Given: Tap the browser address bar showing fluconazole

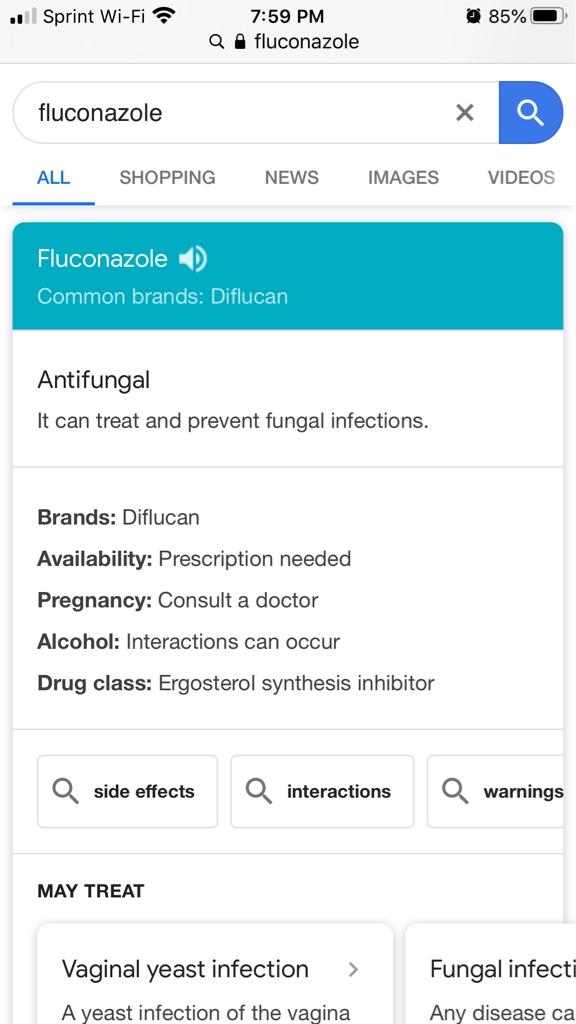Looking at the screenshot, I should (288, 42).
